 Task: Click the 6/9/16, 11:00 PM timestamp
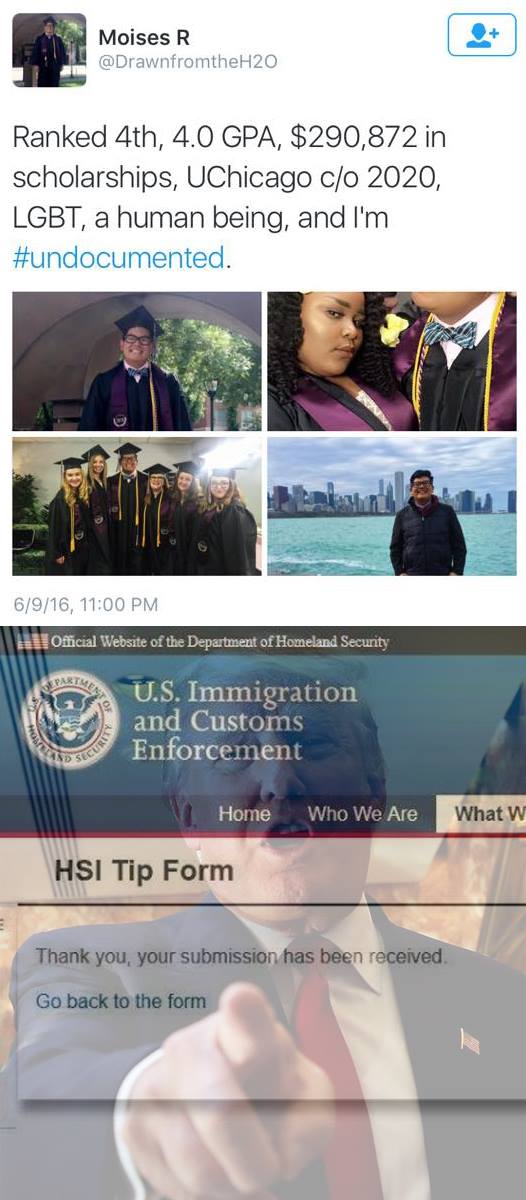tap(86, 604)
